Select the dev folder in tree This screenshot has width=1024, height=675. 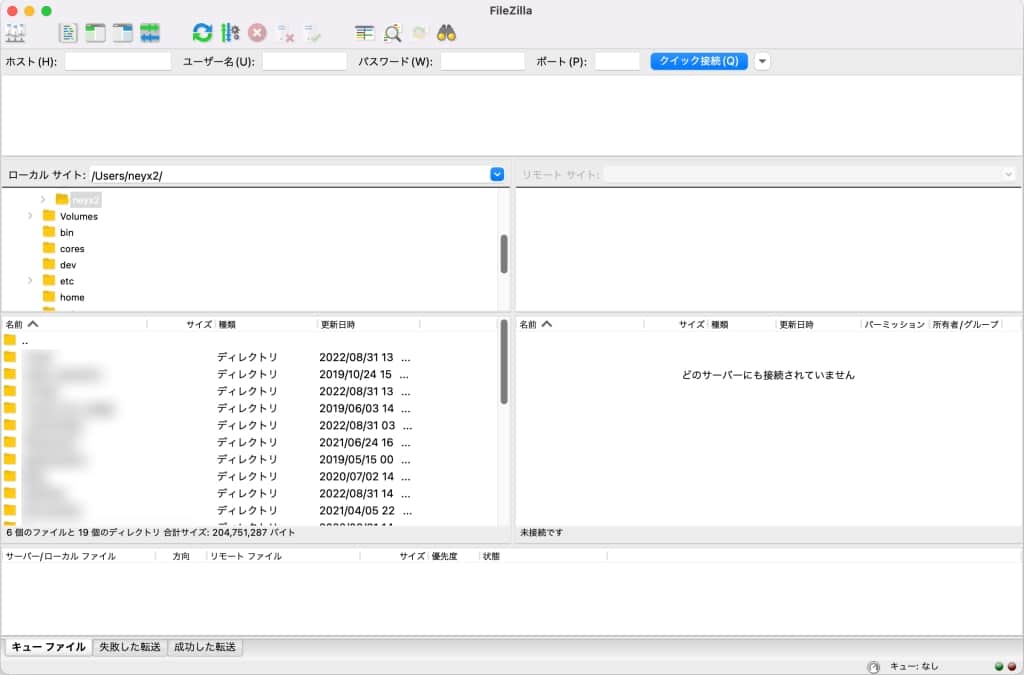[68, 265]
